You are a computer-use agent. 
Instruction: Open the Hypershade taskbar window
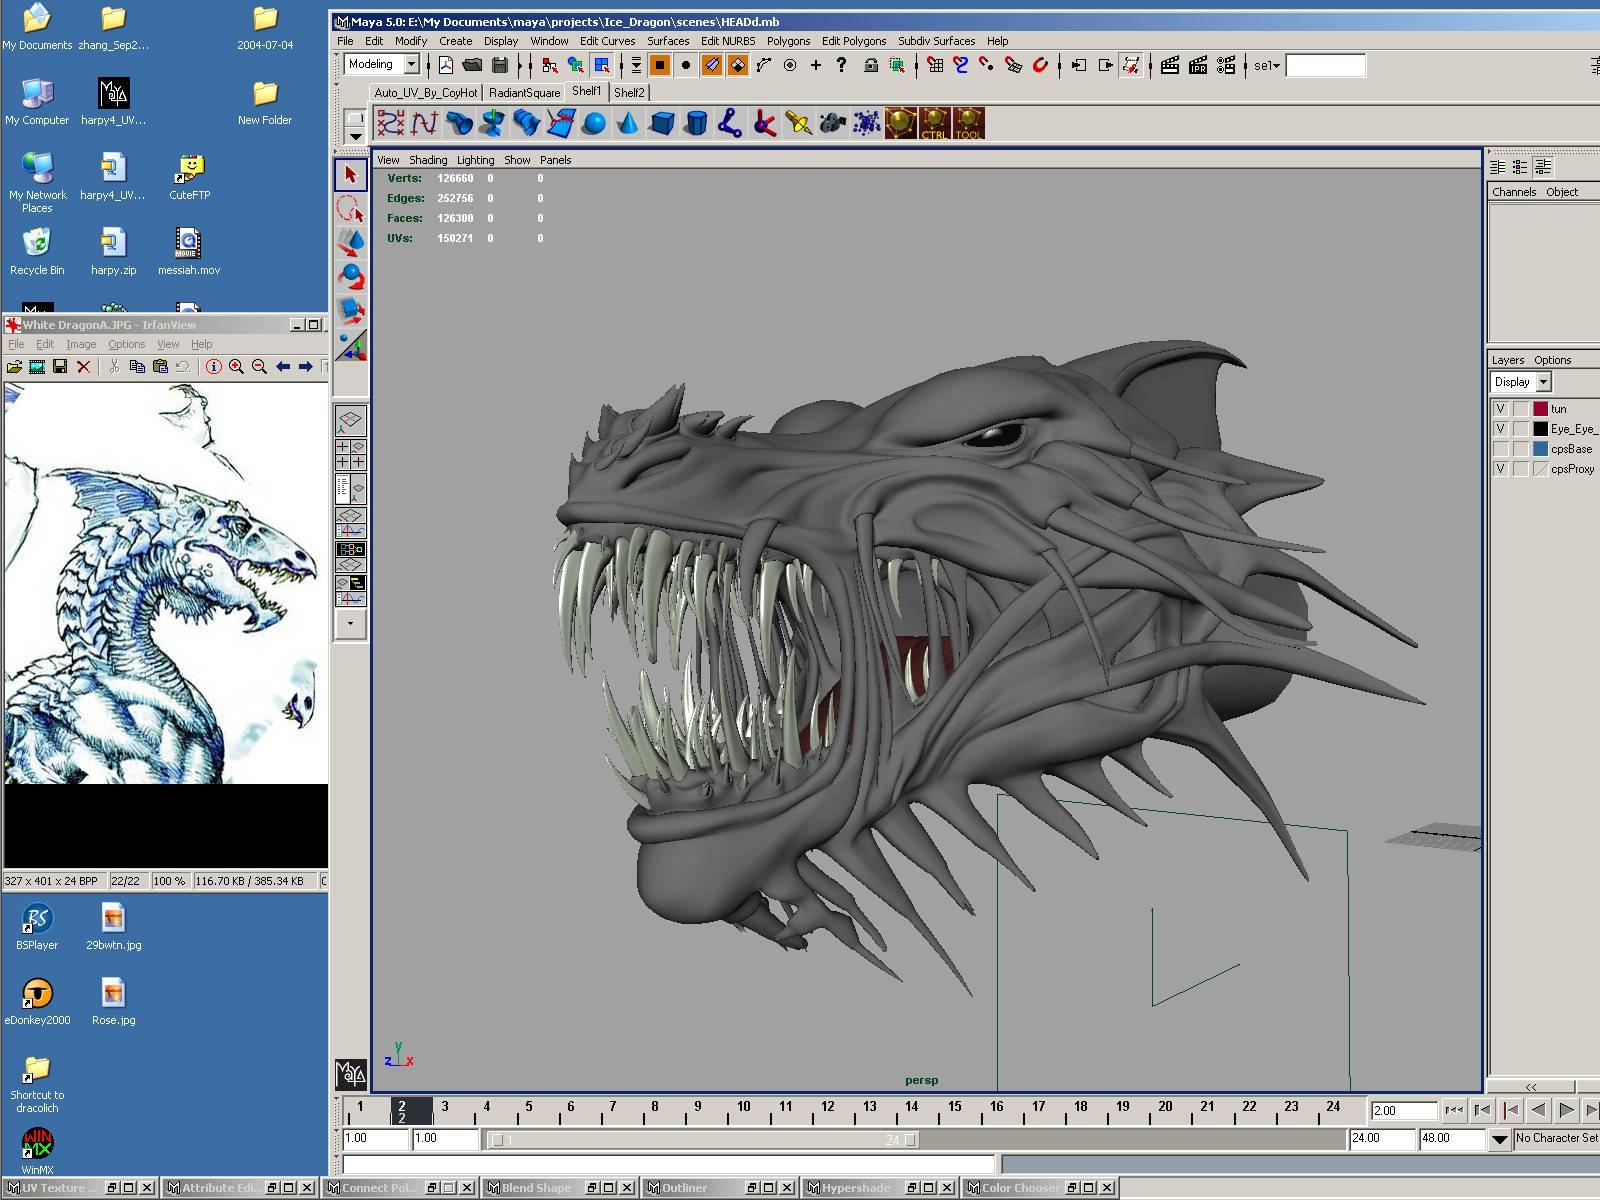pos(855,1188)
